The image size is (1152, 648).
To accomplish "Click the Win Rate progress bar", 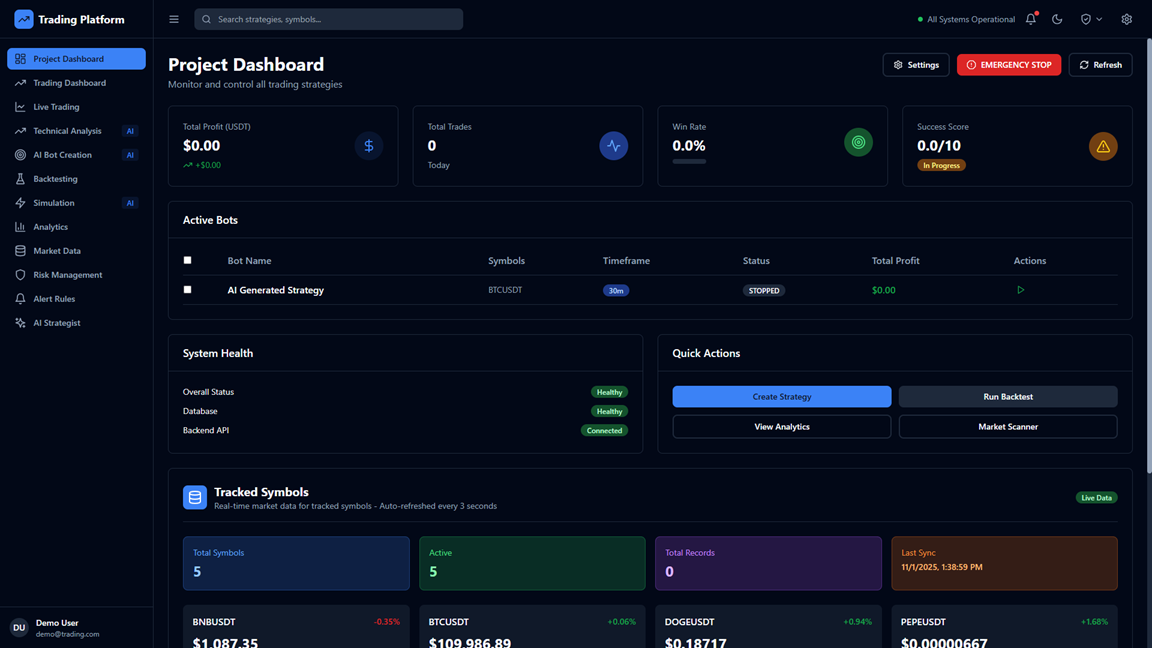I will coord(689,161).
